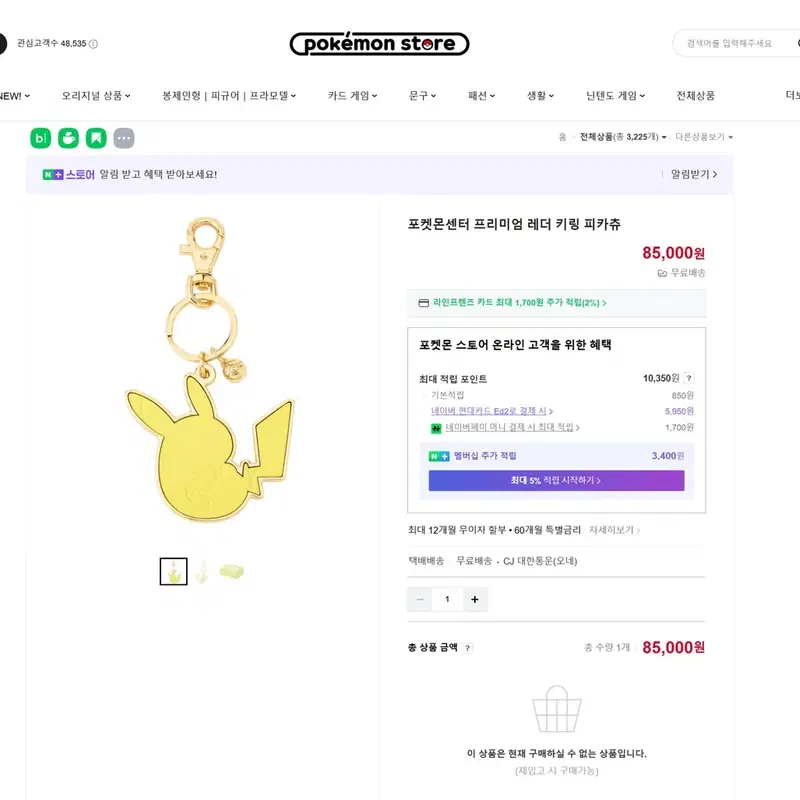Expand the 카드 게임 dropdown menu
Viewport: 800px width, 800px height.
click(353, 95)
